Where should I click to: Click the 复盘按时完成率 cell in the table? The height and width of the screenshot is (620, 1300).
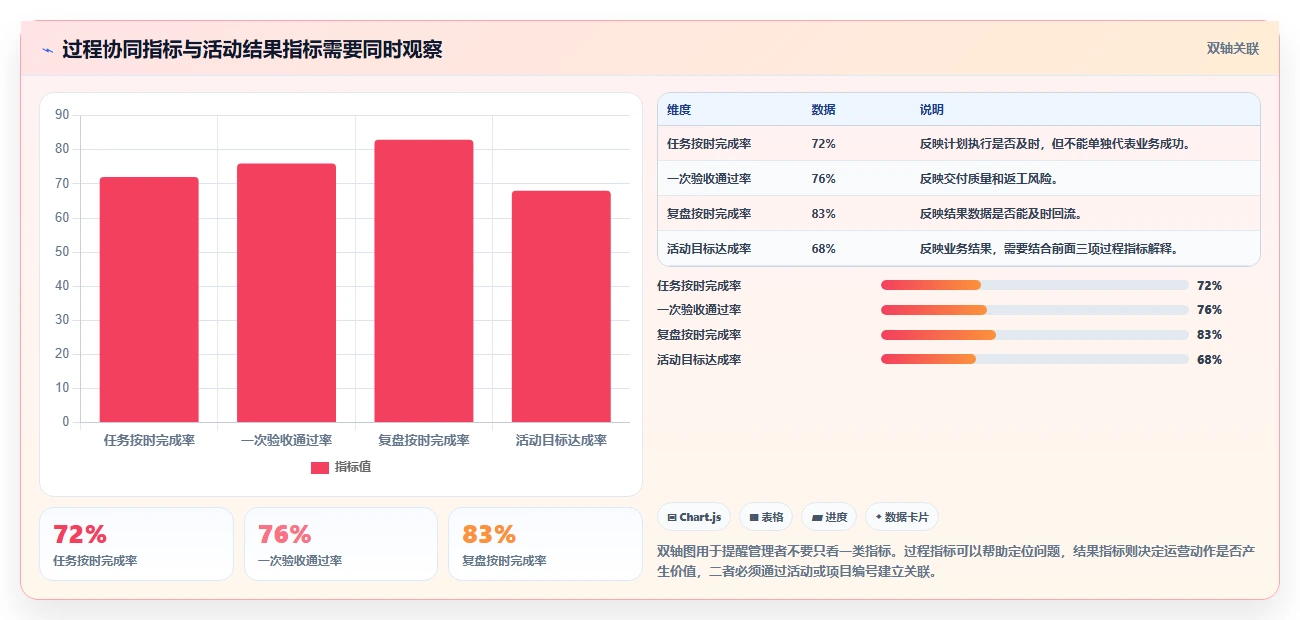(709, 214)
